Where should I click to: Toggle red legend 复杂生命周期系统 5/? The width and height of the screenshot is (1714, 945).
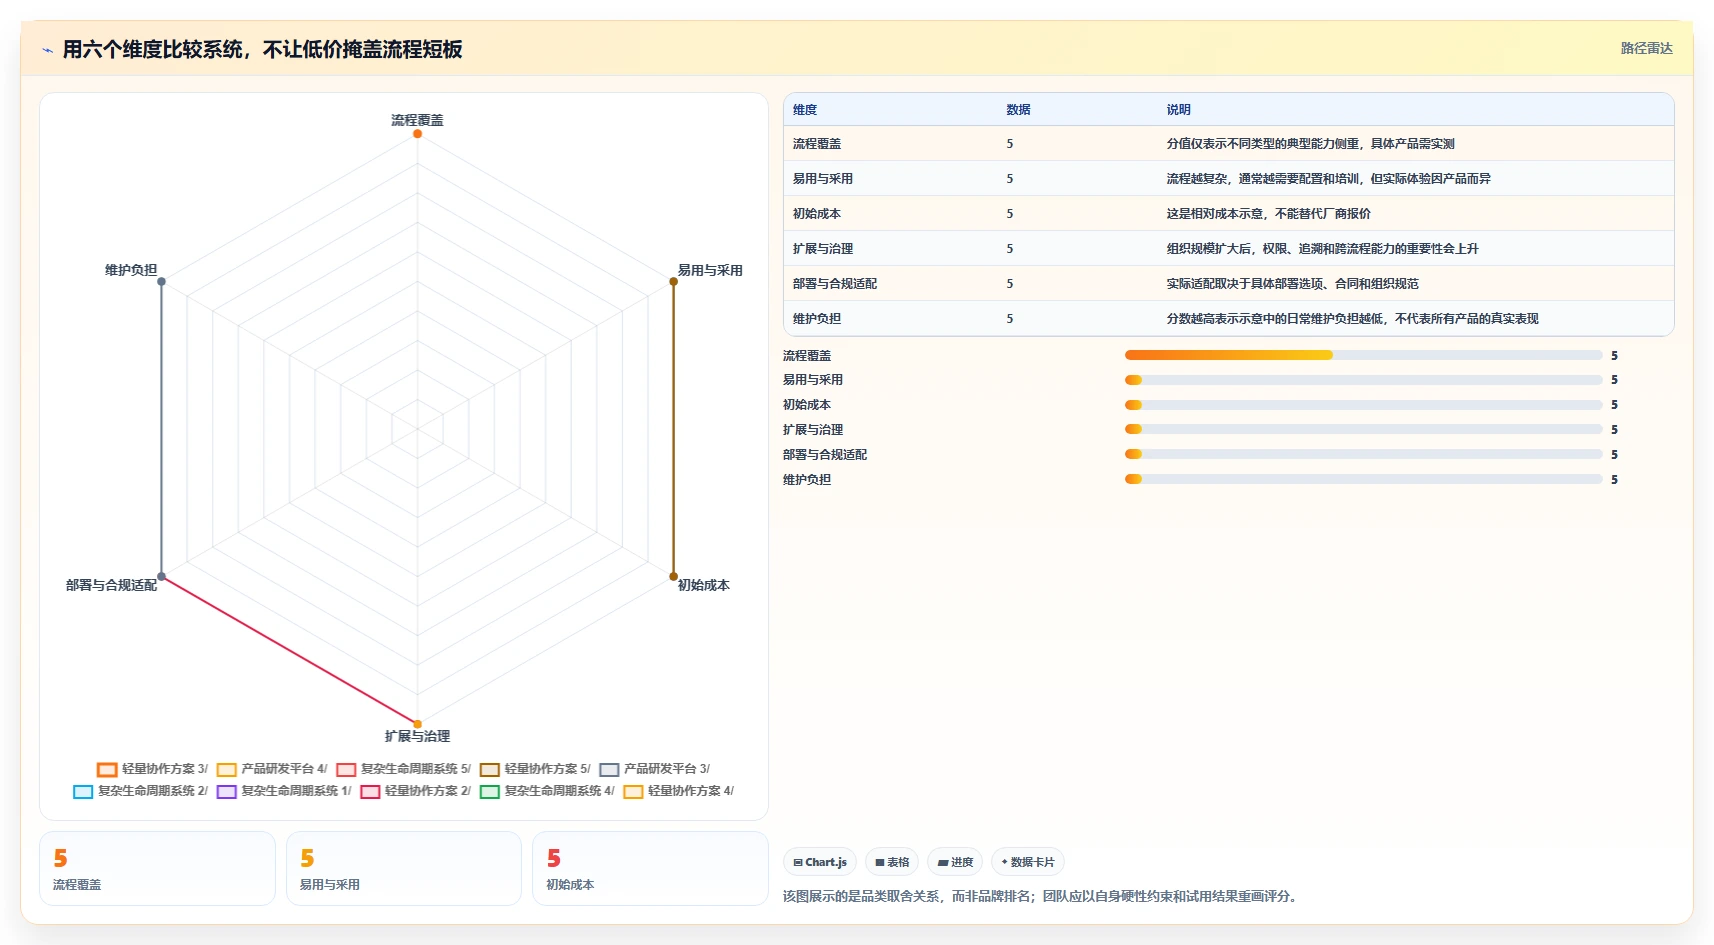click(x=403, y=769)
